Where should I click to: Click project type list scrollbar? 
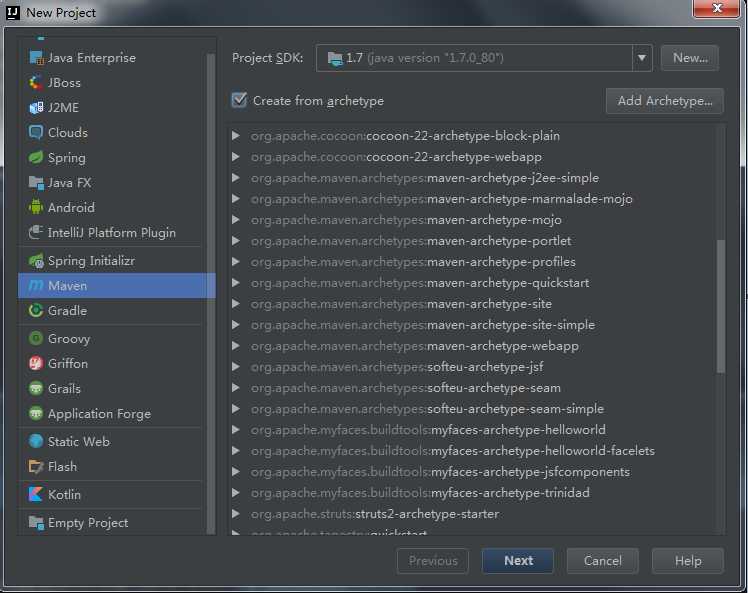(210, 293)
